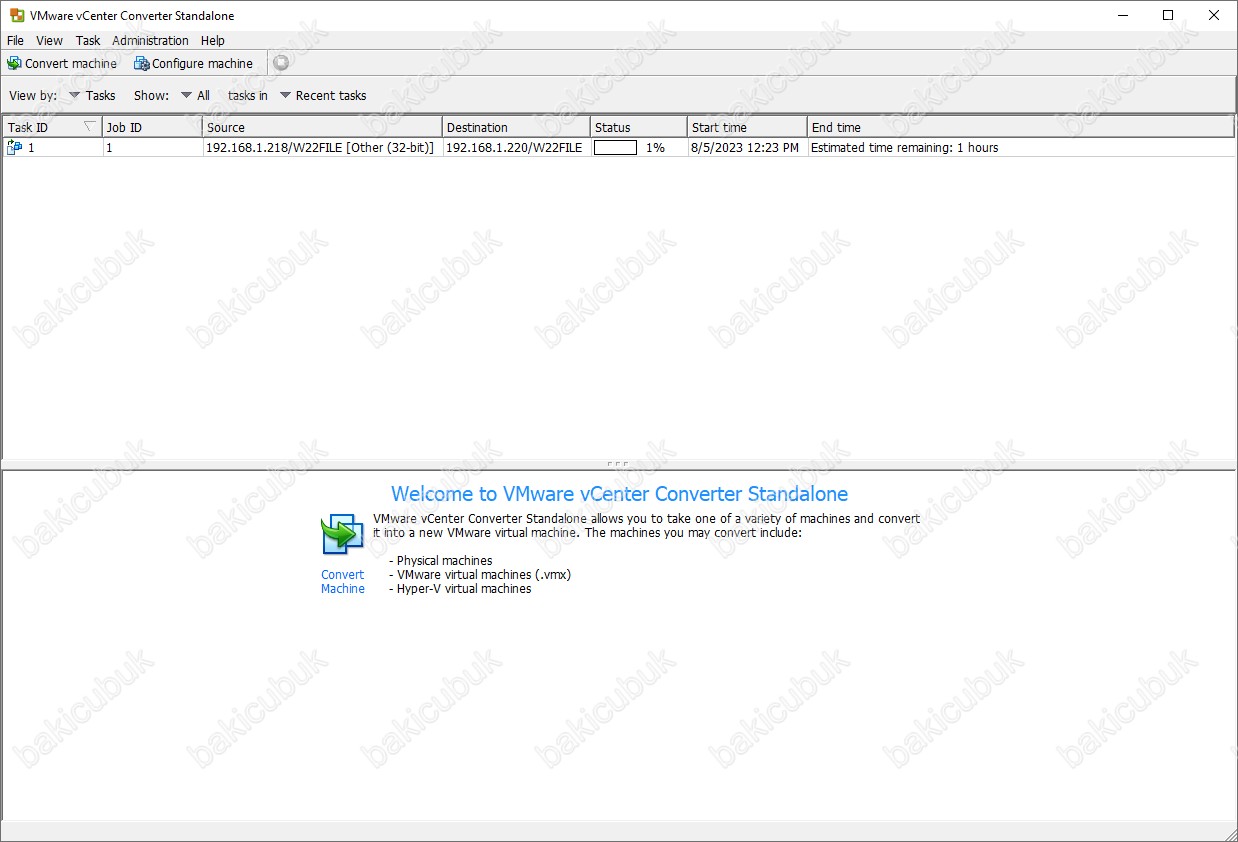Open the Task menu
1238x842 pixels.
(88, 41)
